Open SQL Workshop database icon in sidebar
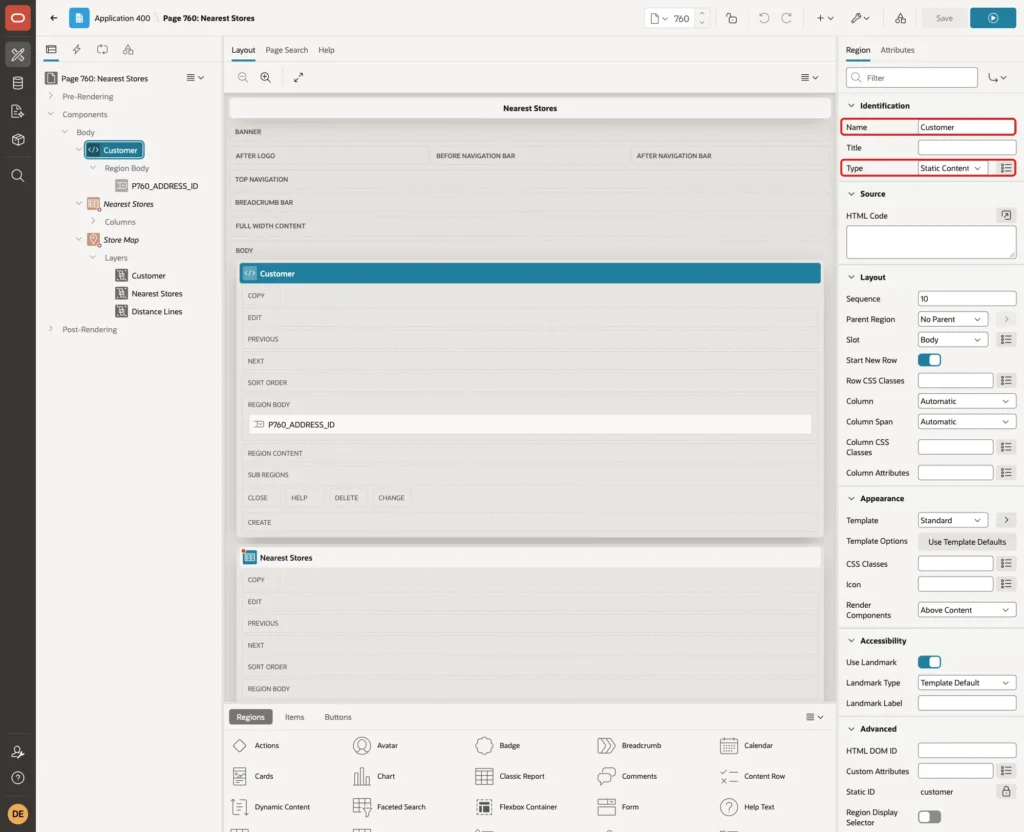 click(x=18, y=83)
